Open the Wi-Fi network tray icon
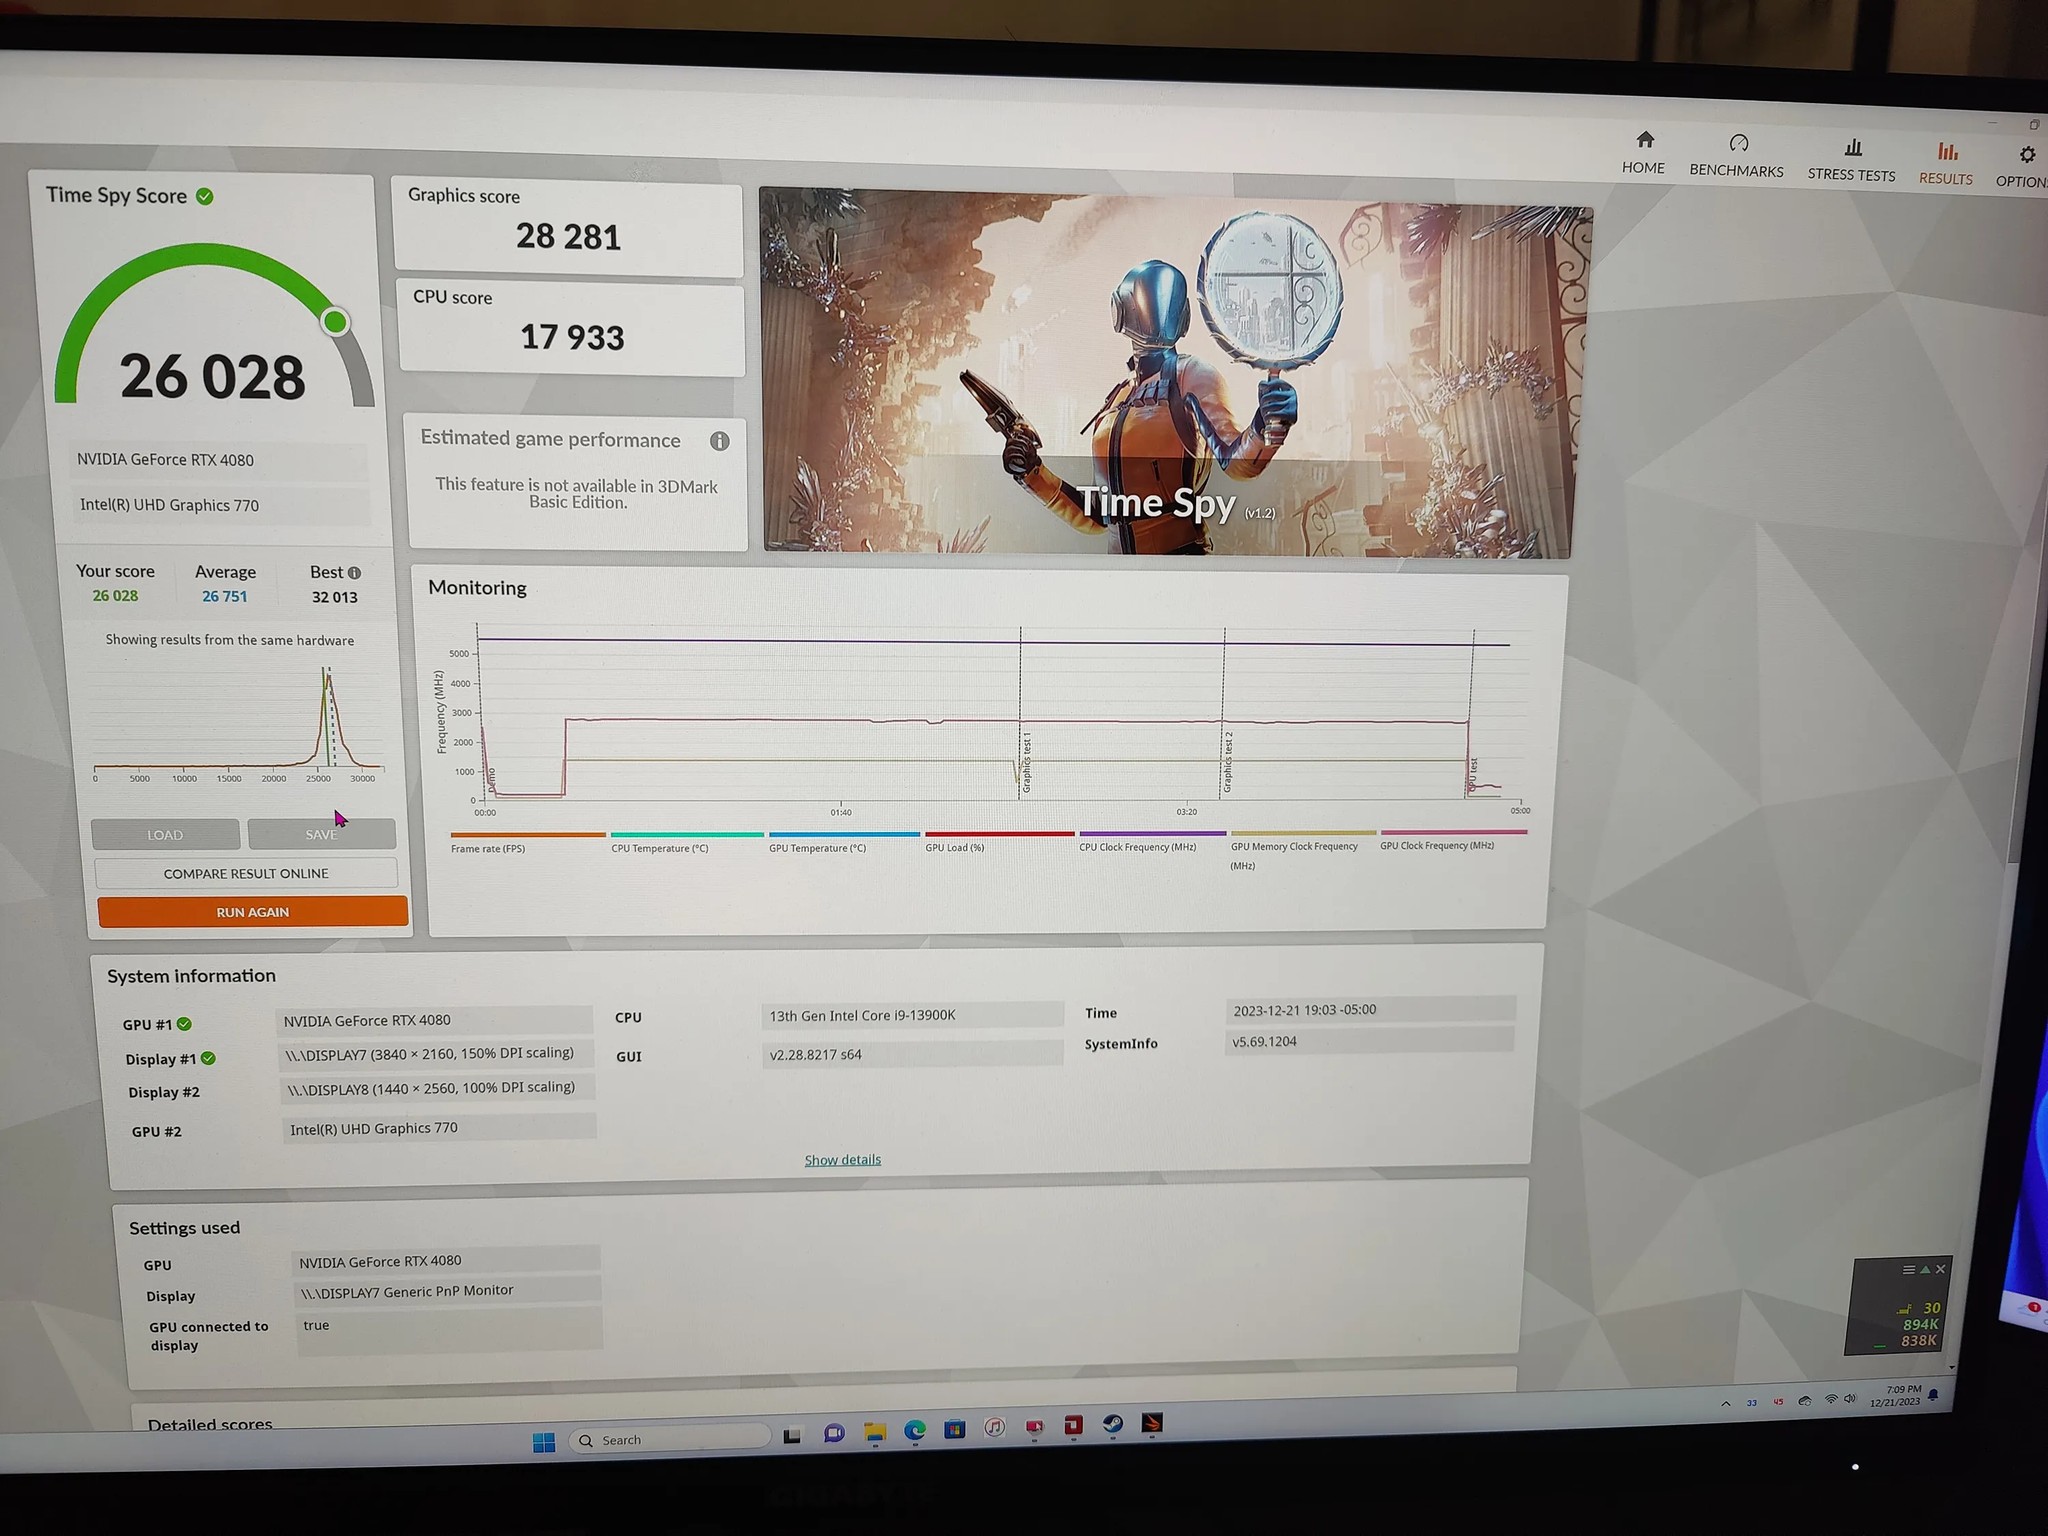Viewport: 2048px width, 1536px height. click(x=1831, y=1400)
